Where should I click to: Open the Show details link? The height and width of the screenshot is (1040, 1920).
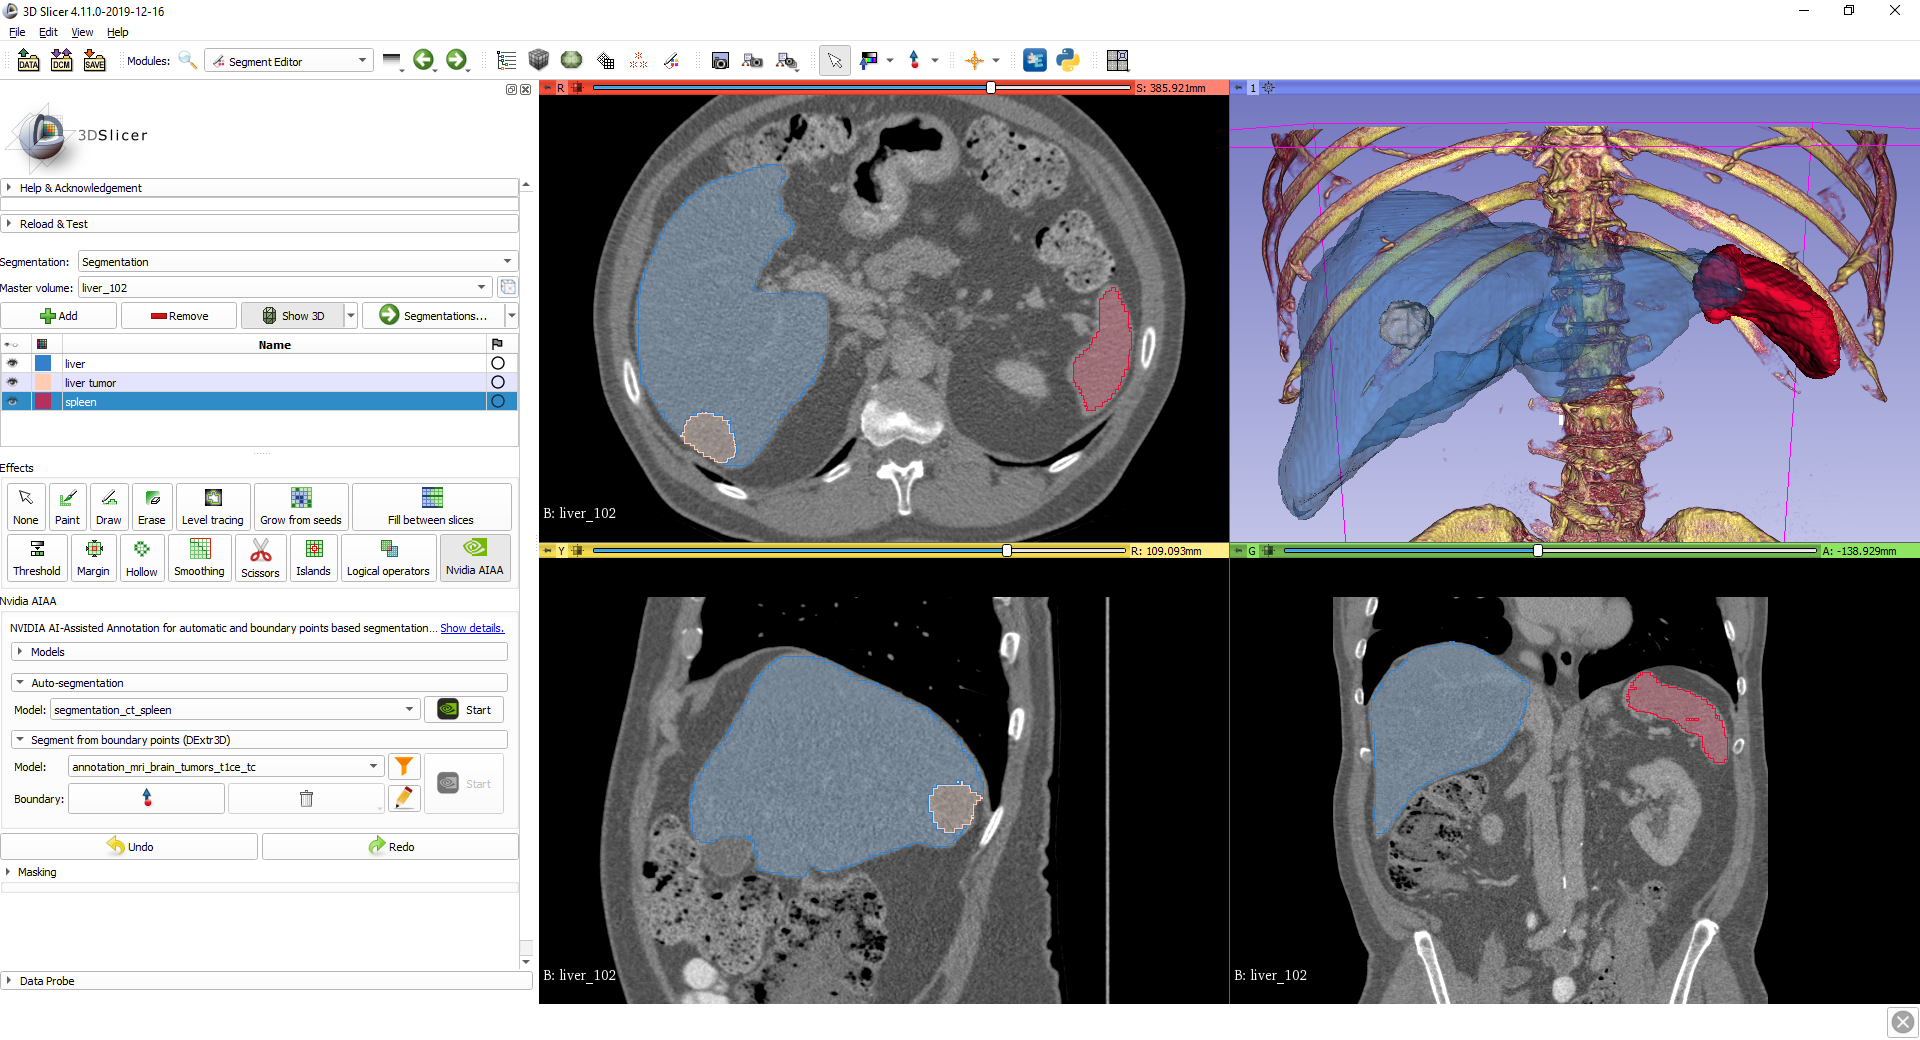[472, 628]
